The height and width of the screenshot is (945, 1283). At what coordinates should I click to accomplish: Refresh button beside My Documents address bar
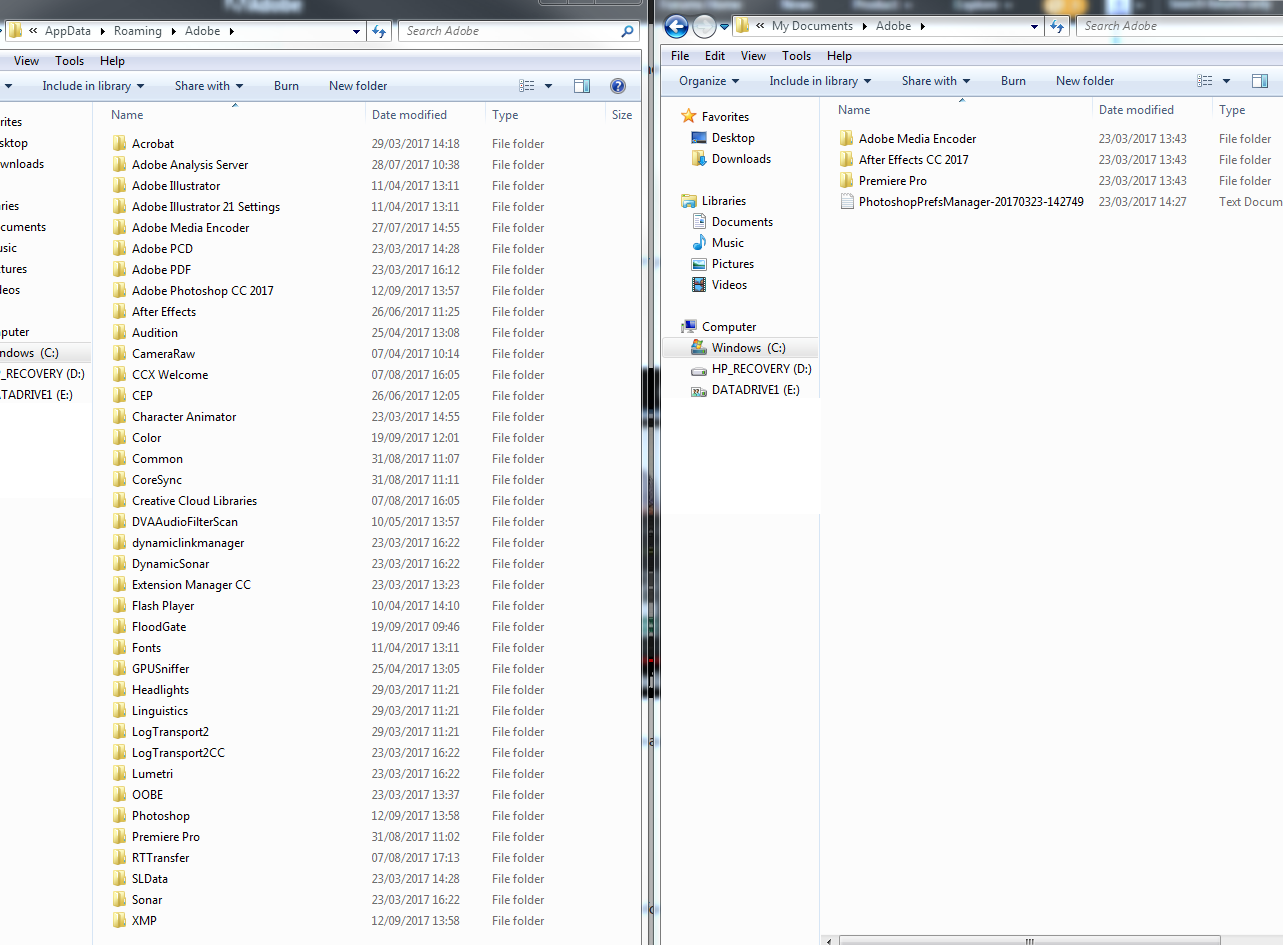pos(1057,26)
